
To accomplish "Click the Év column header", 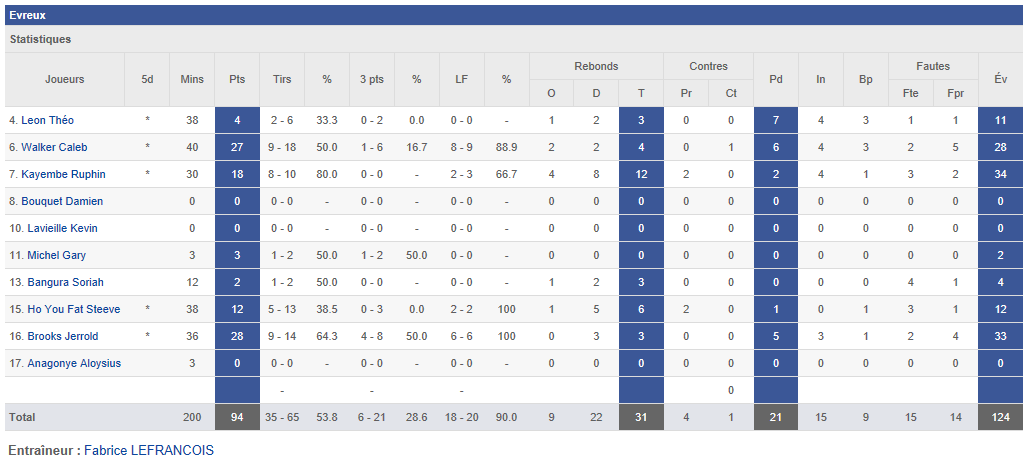I will (1000, 79).
